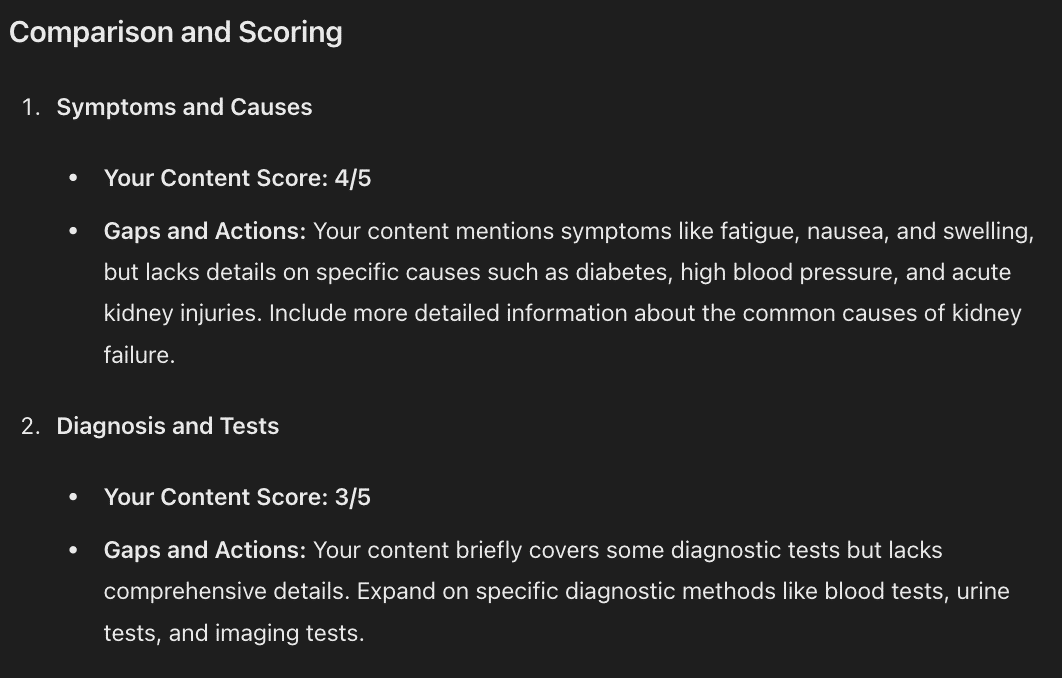Click the Diagnosis and Tests heading

(167, 426)
